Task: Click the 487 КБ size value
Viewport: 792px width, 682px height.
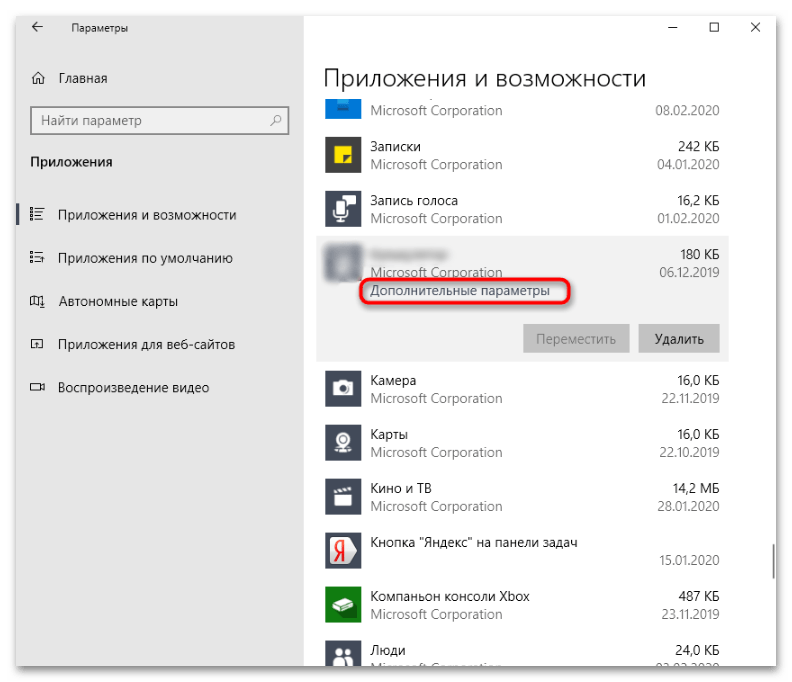Action: (x=699, y=597)
